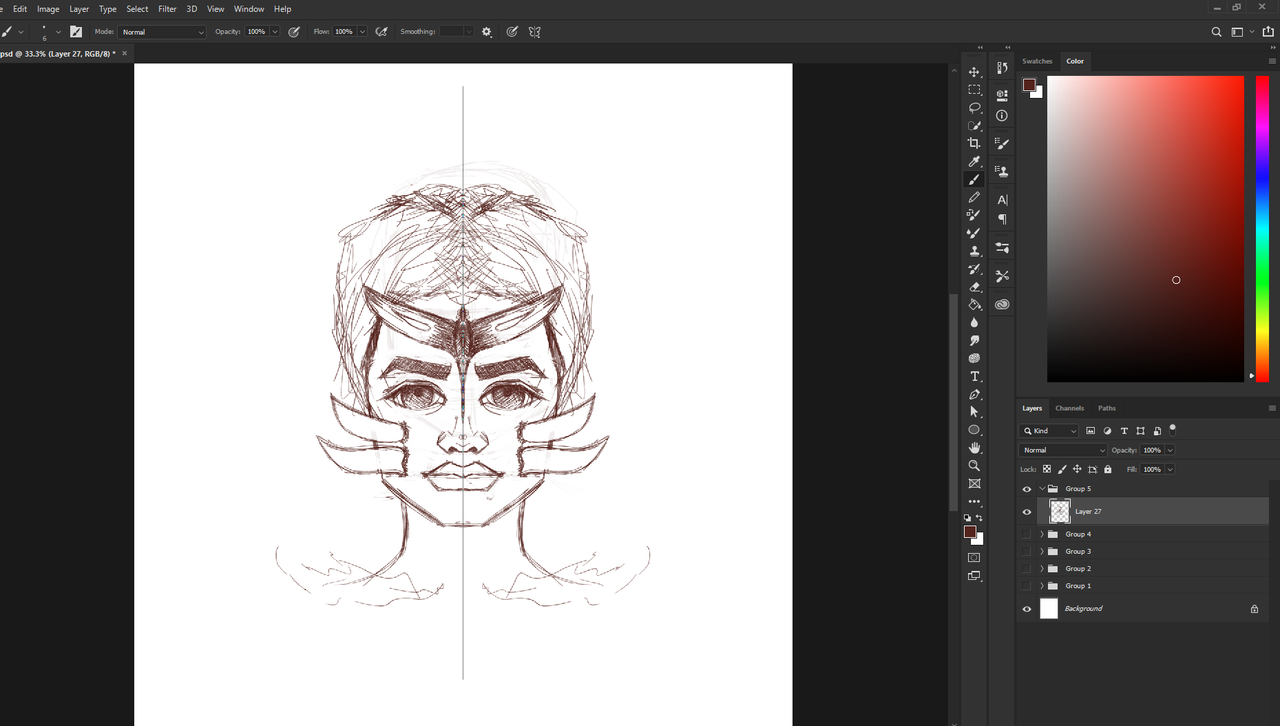Hide Layer 27 visibility eye

[1026, 511]
